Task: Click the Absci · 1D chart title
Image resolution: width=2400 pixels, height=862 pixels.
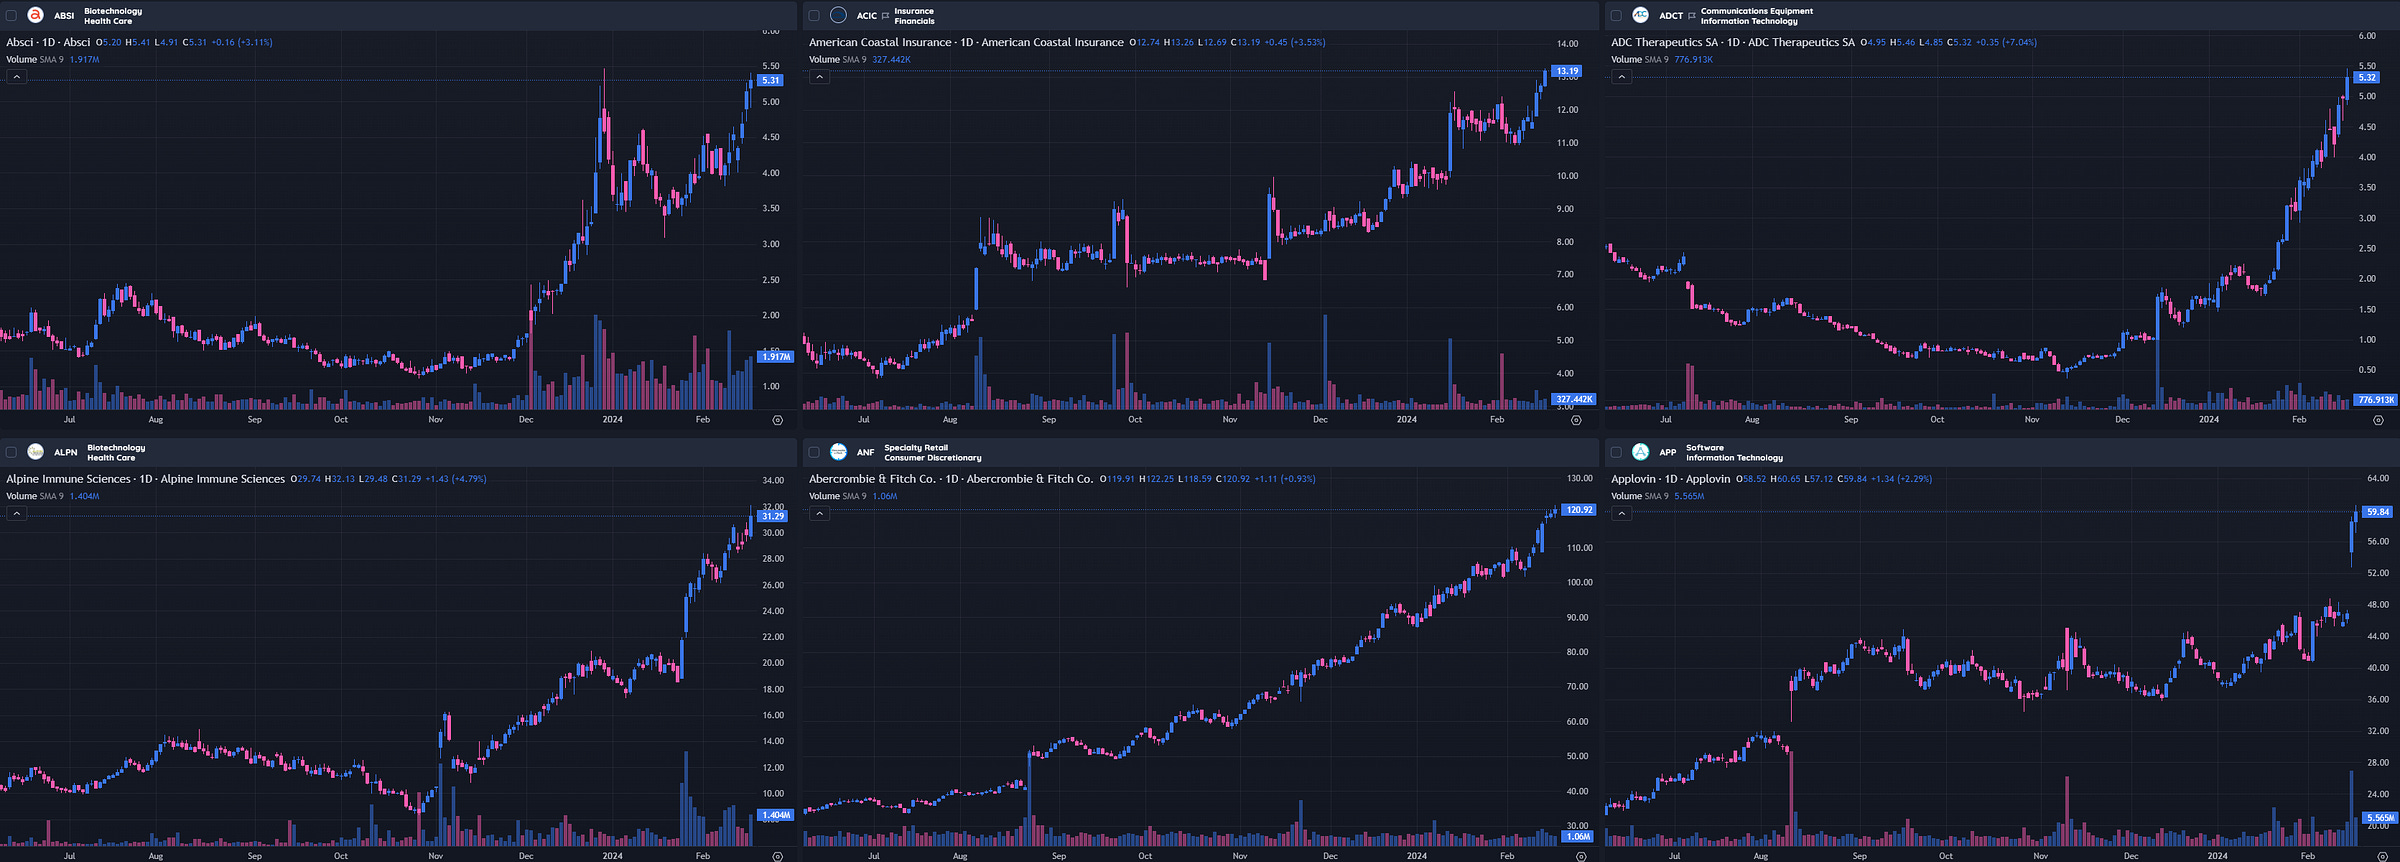Action: coord(48,42)
